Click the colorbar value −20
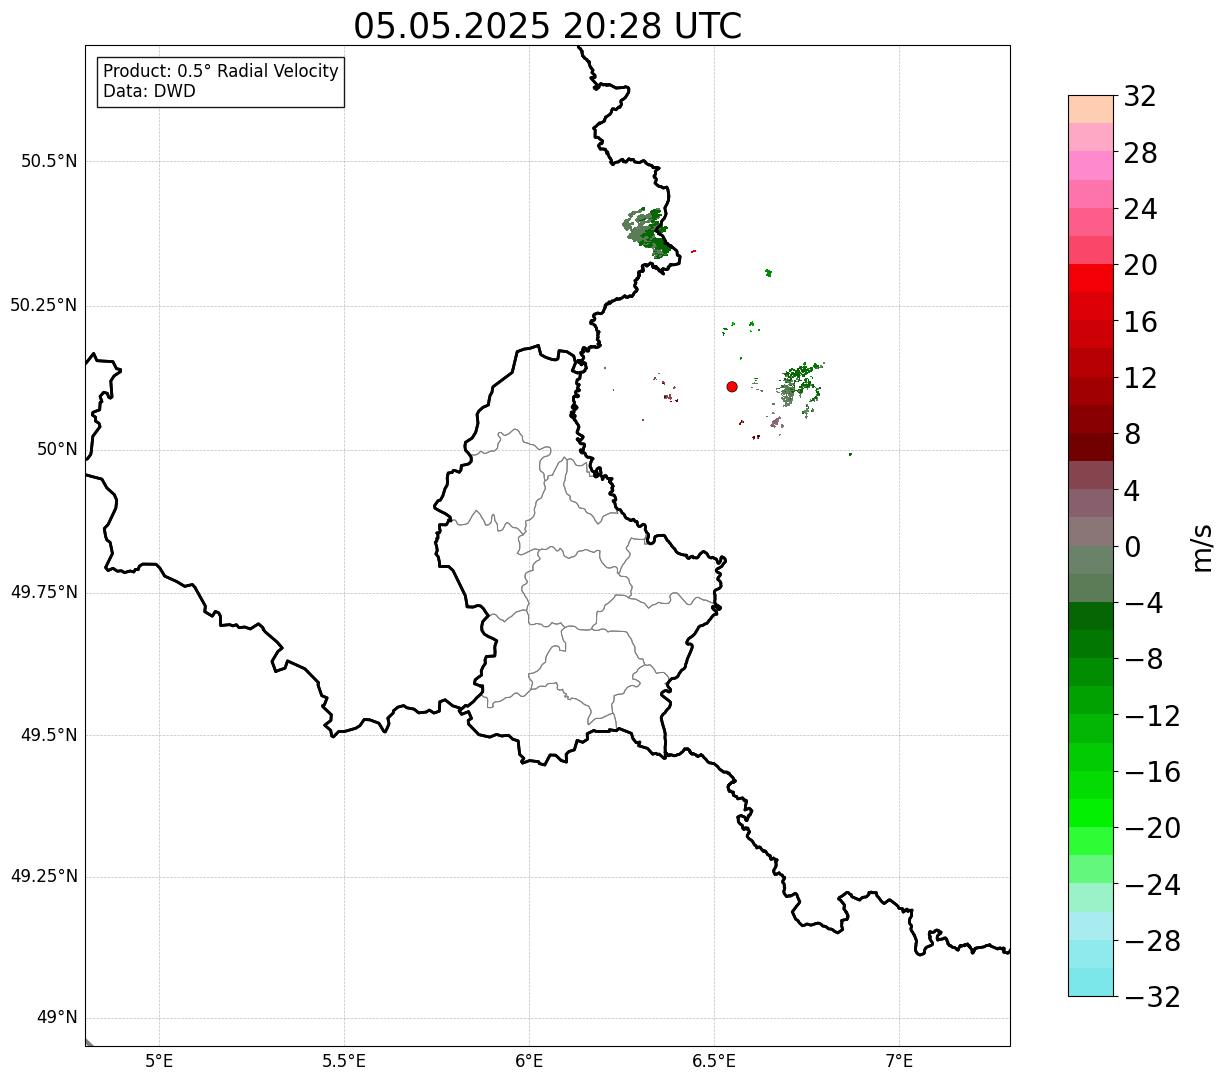The height and width of the screenshot is (1081, 1225). click(1152, 829)
